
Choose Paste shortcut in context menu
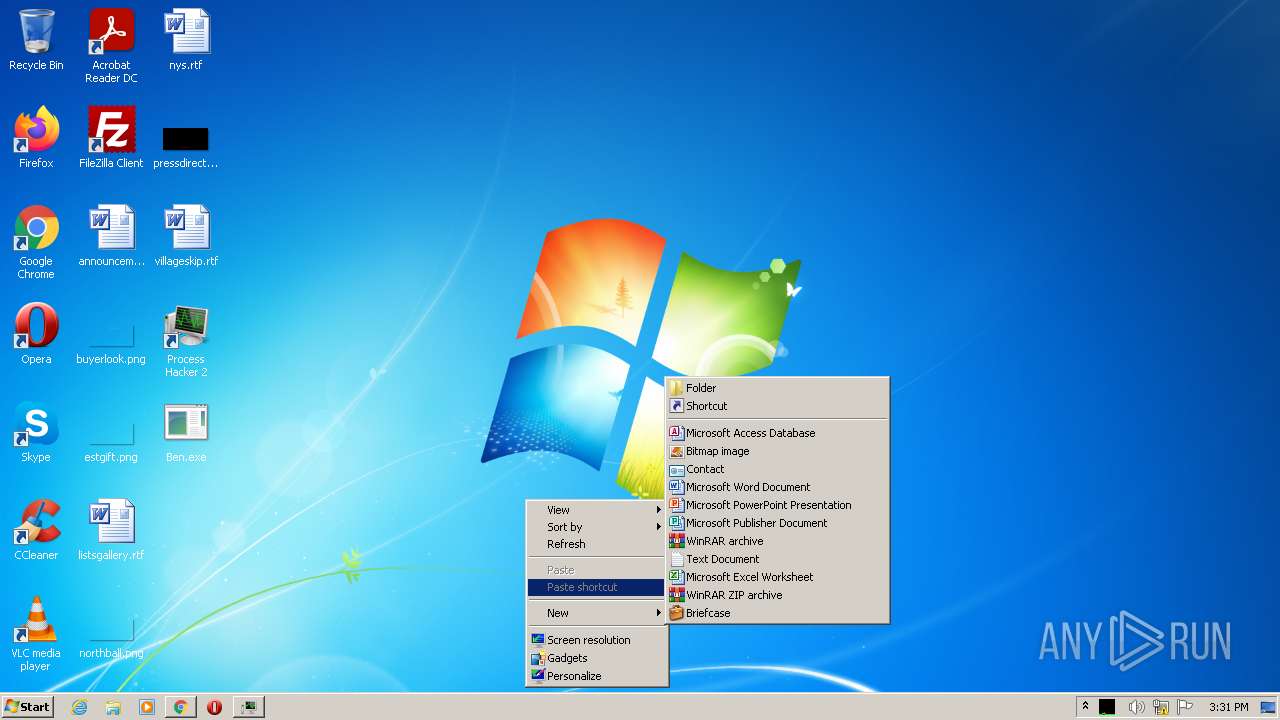click(596, 587)
